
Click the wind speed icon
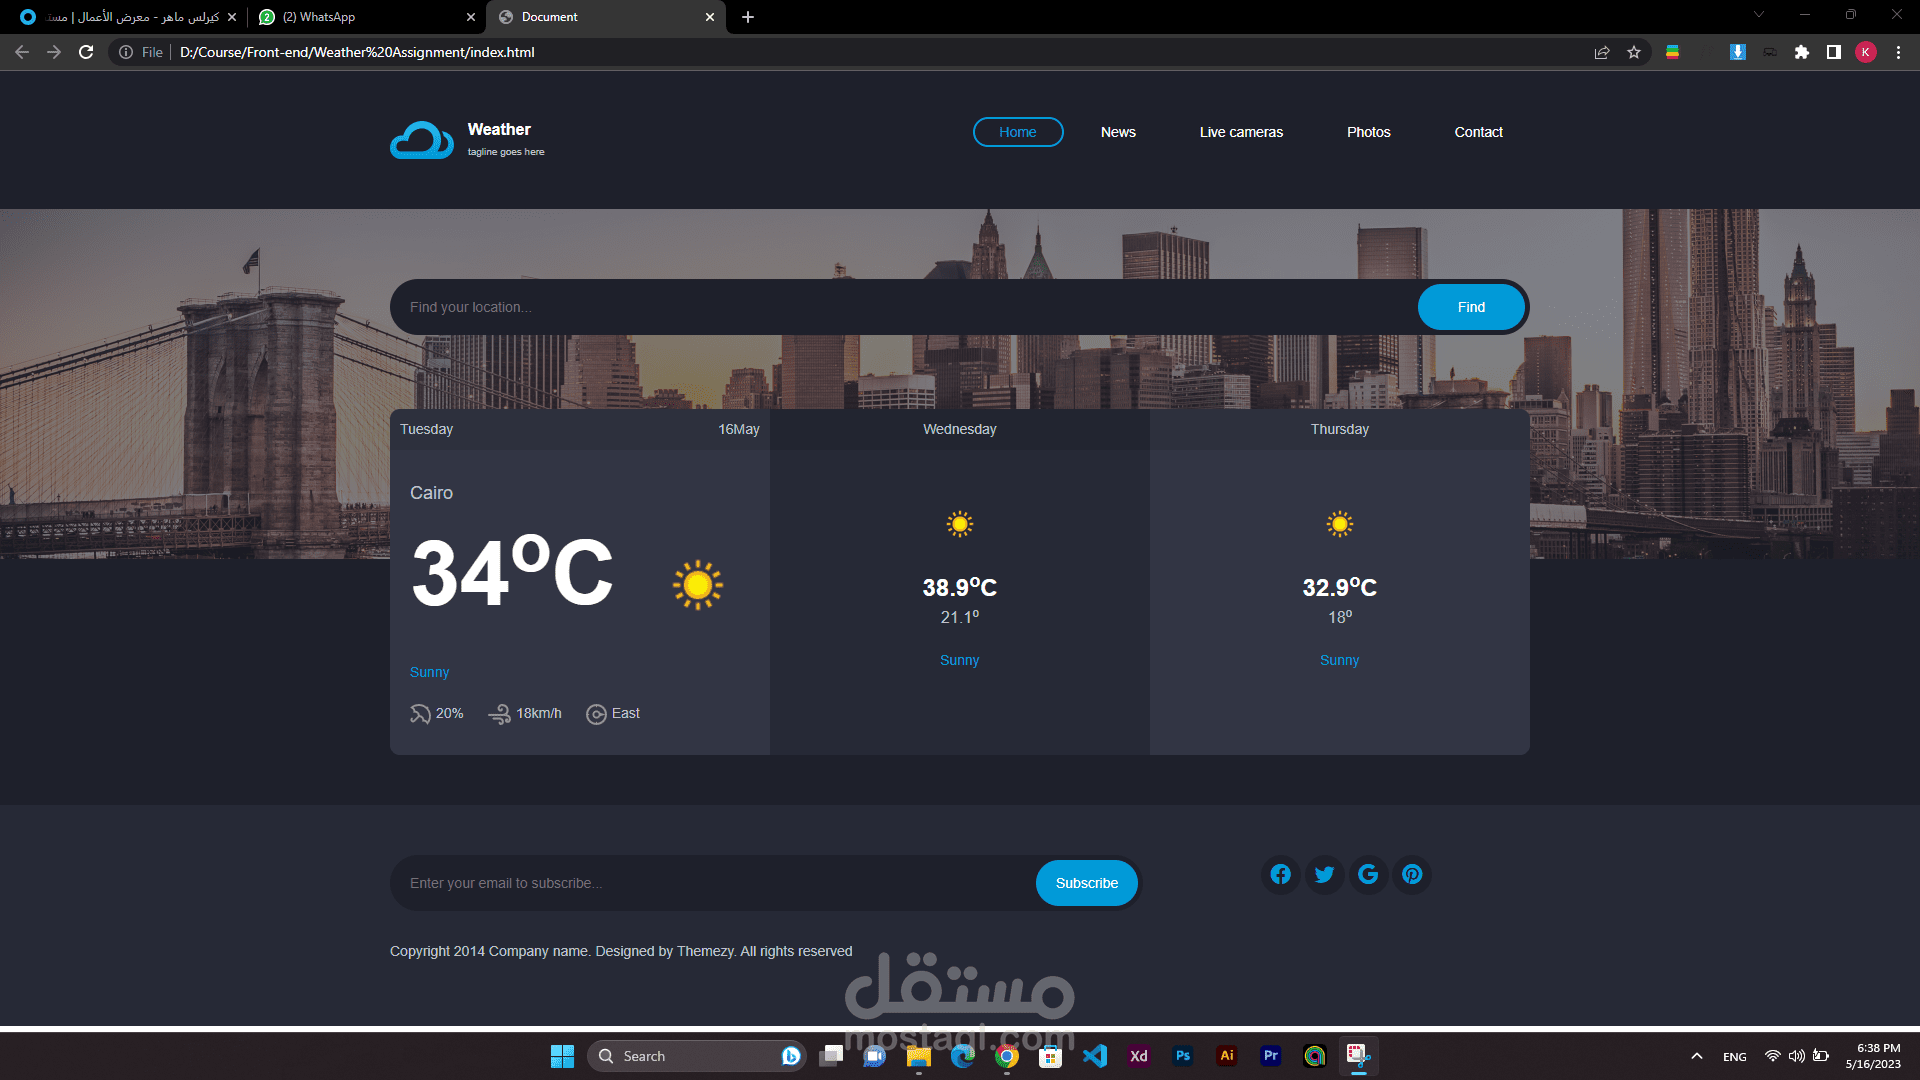[x=499, y=714]
